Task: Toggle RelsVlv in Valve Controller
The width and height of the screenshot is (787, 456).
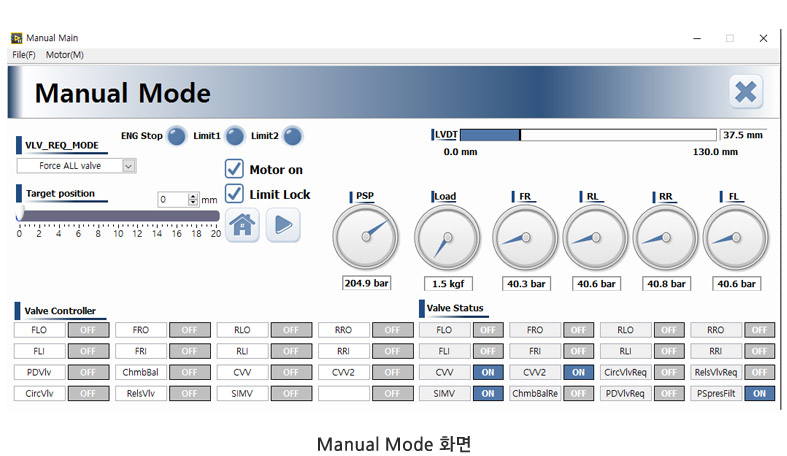Action: tap(190, 393)
